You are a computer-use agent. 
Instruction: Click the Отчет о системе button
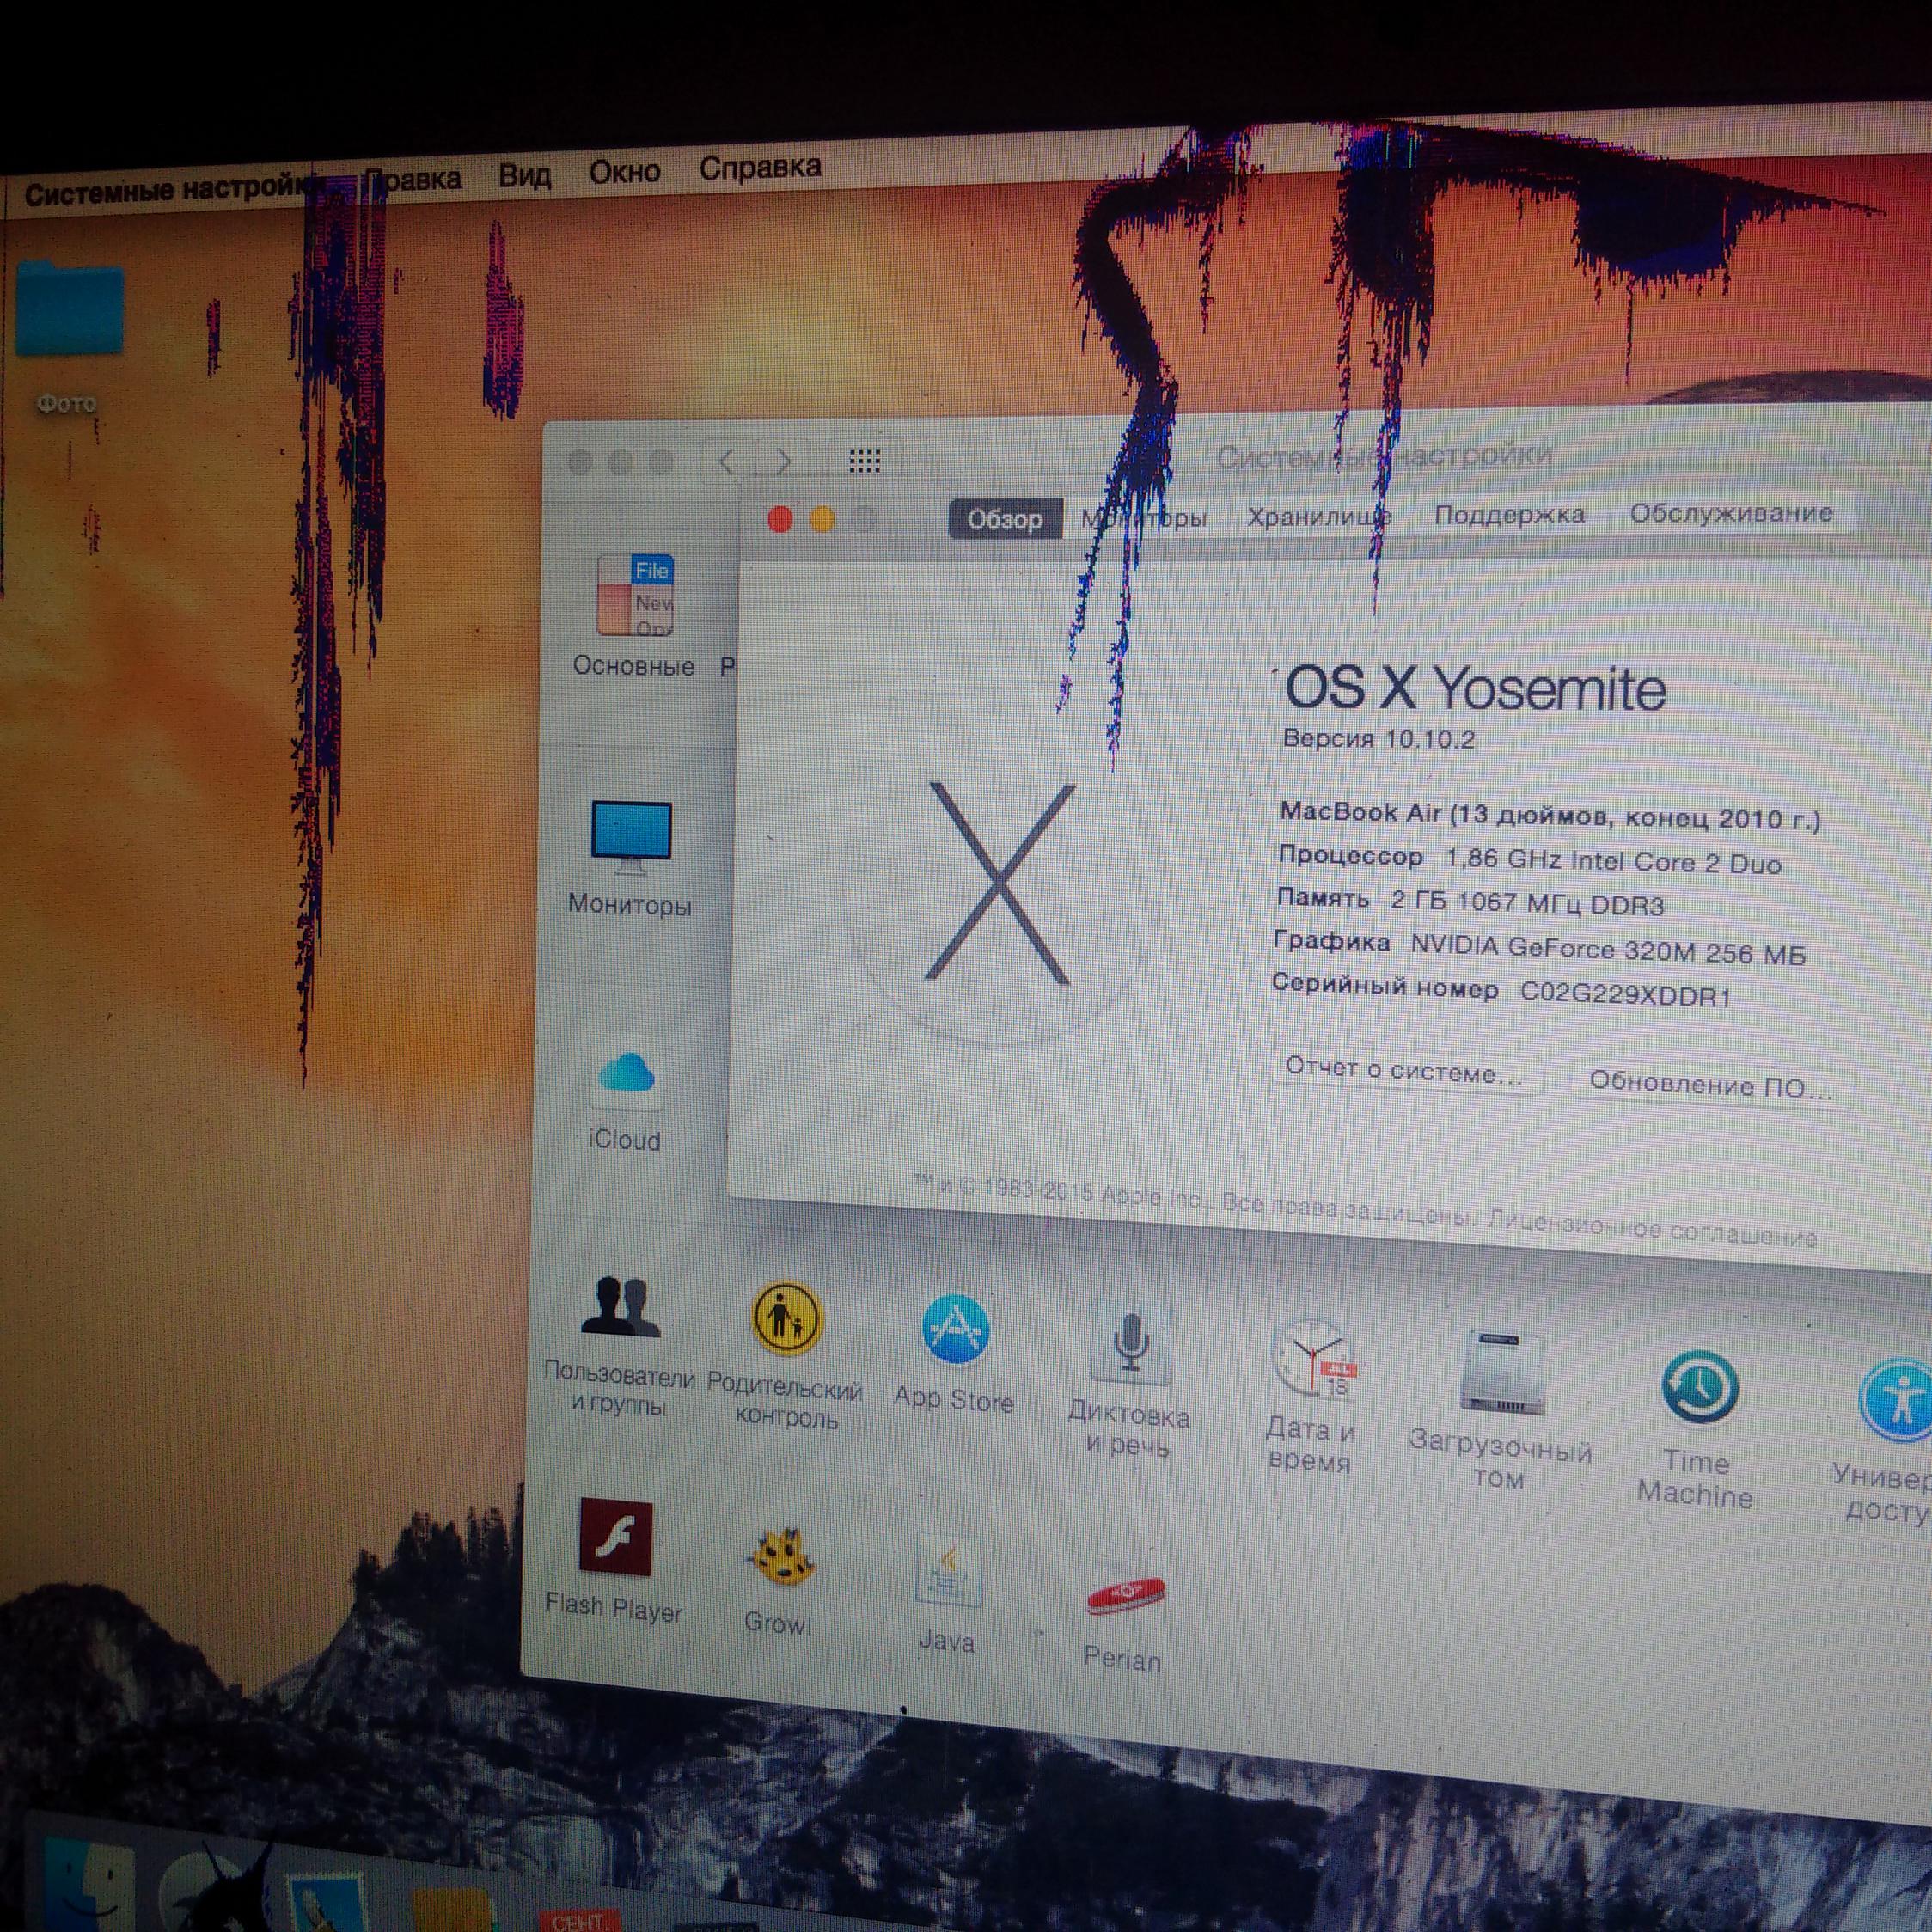1404,1073
